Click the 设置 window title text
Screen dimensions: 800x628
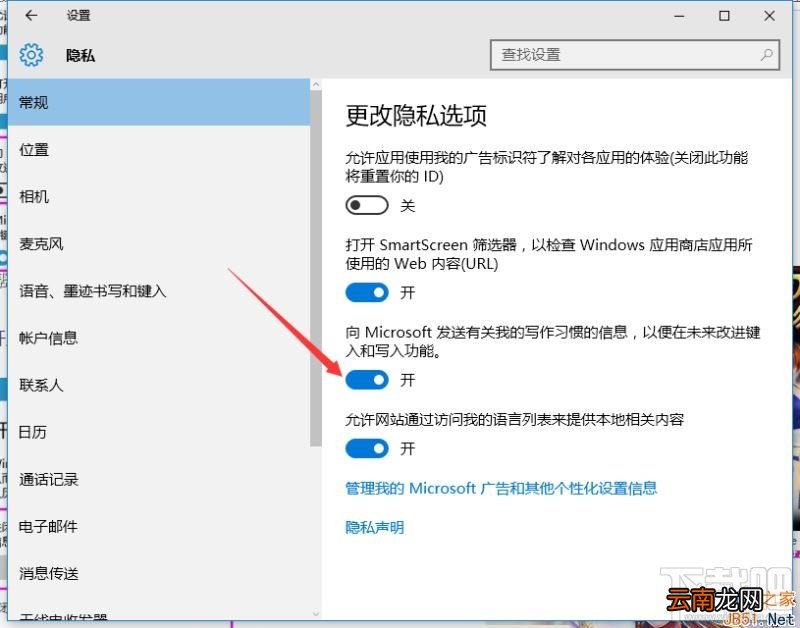click(78, 15)
